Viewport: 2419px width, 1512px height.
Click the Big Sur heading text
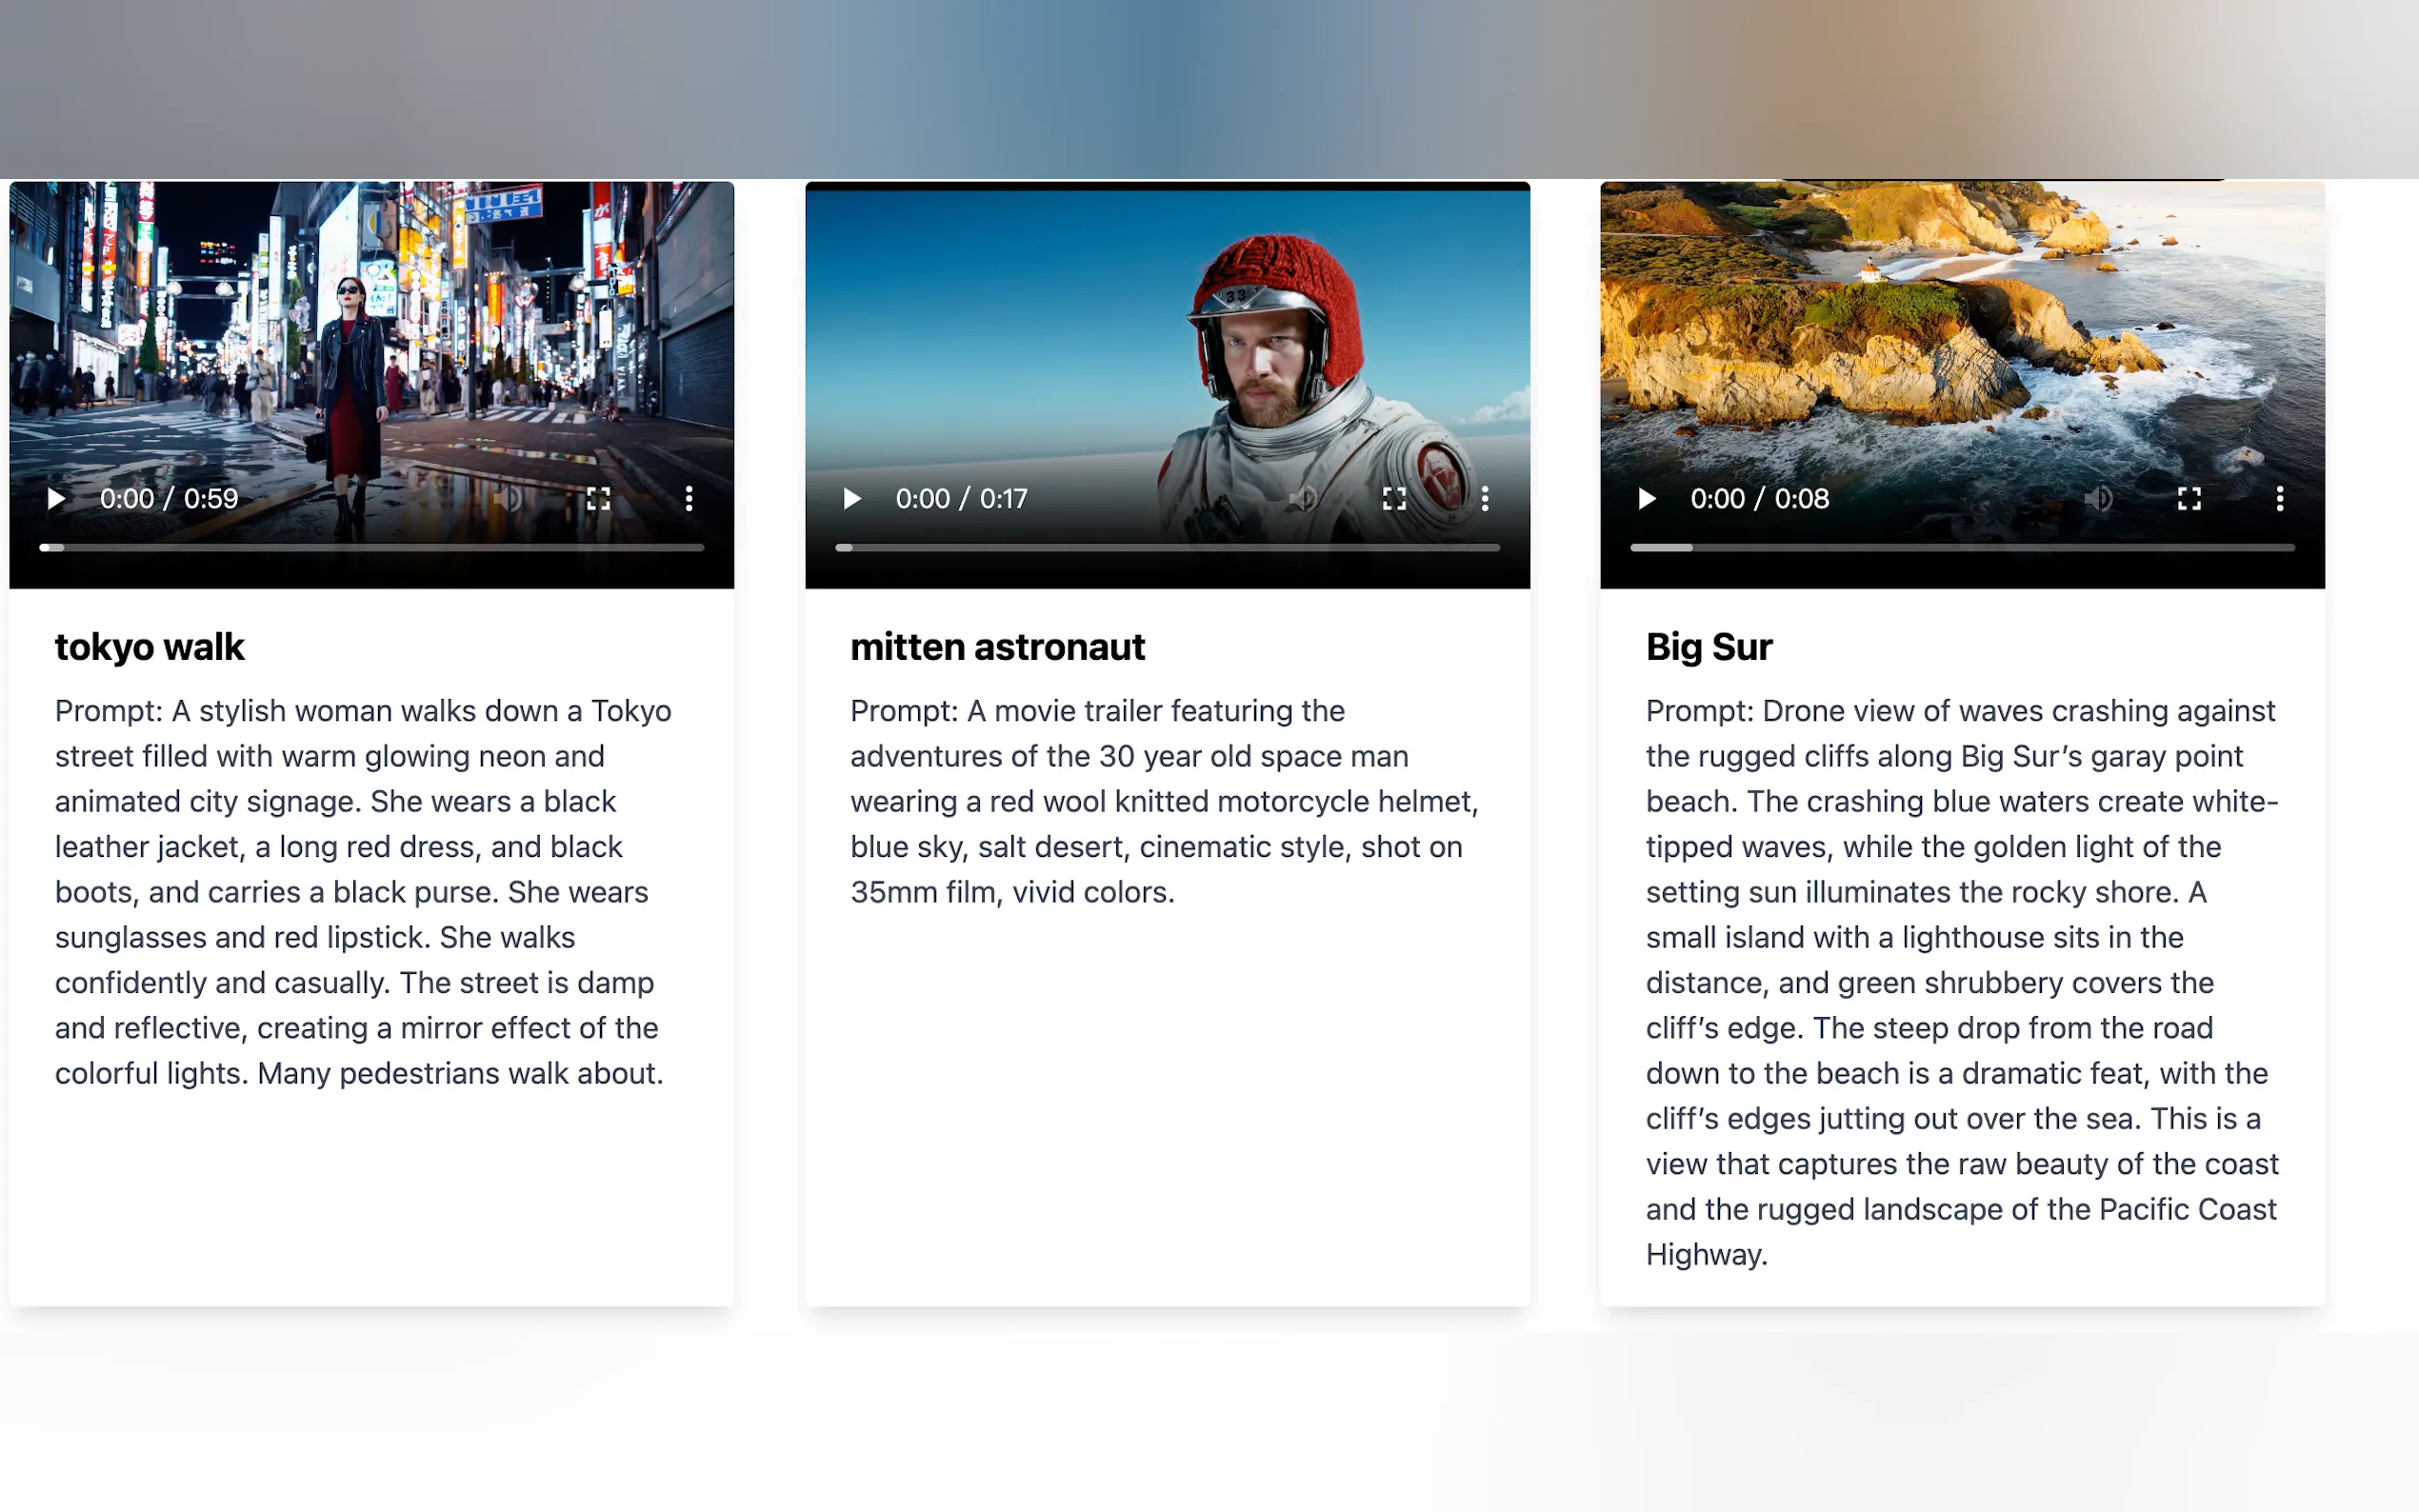tap(1709, 647)
